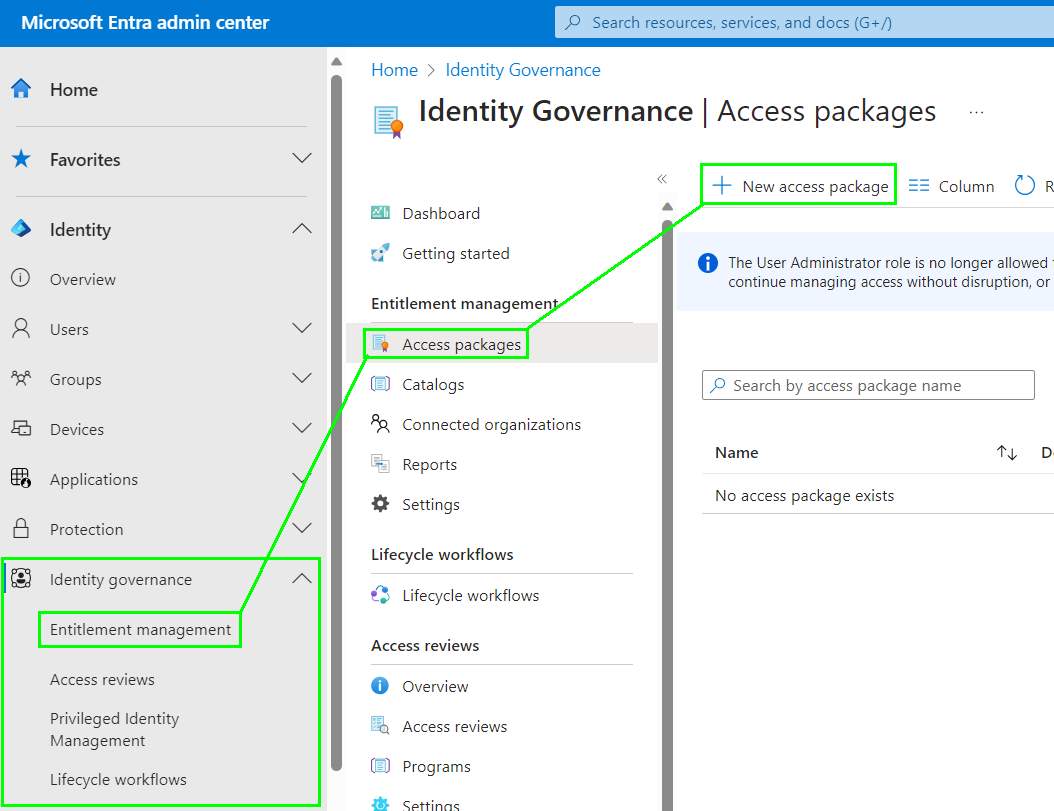
Task: Collapse the side menu with double-chevron
Action: (661, 179)
